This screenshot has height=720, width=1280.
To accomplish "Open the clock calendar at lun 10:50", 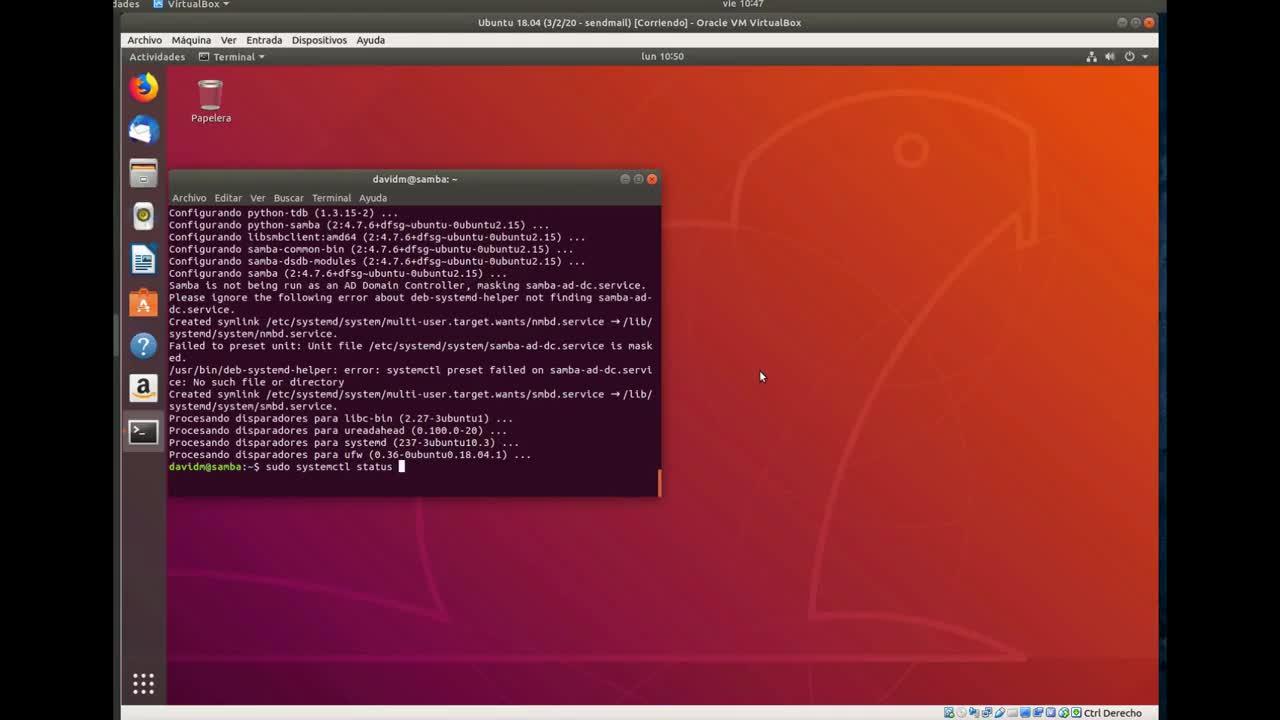I will [x=662, y=57].
